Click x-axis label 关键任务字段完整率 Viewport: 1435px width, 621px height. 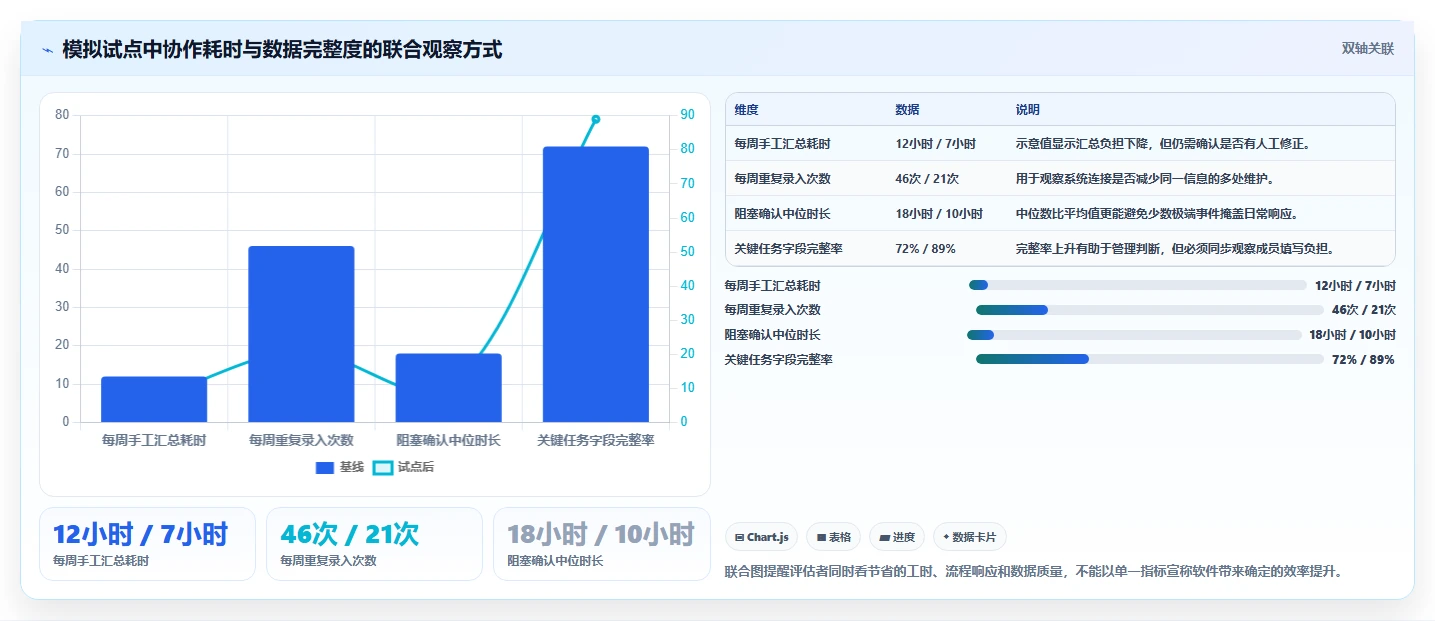(596, 440)
